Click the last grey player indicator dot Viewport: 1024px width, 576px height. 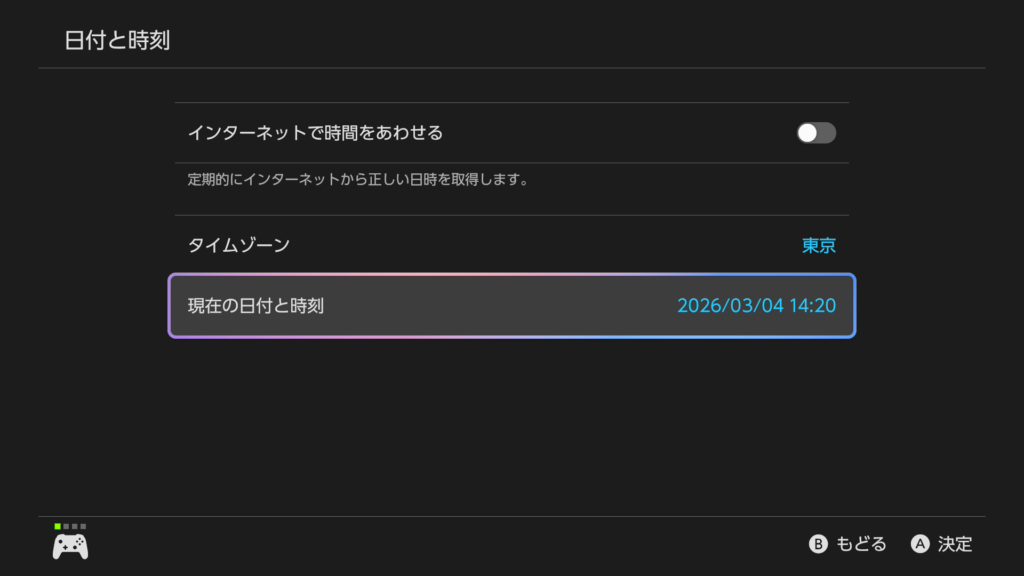coord(83,526)
